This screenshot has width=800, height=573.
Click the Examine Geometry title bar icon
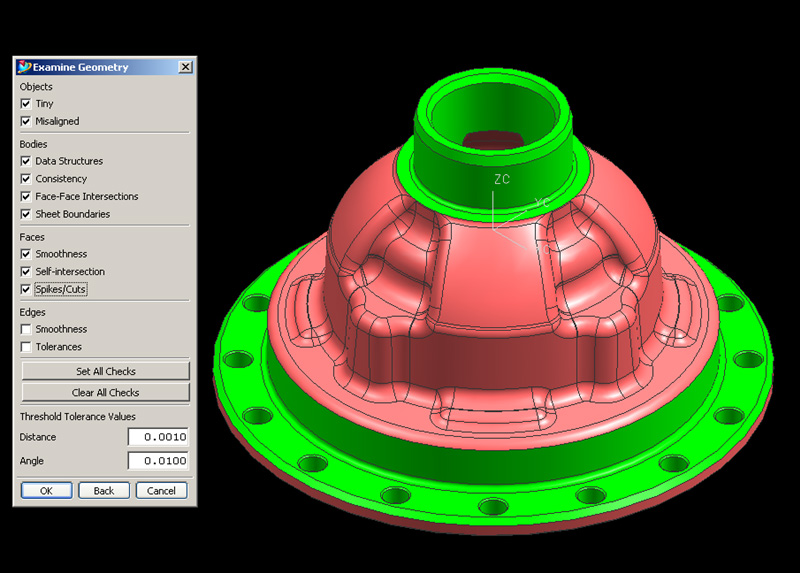point(23,67)
